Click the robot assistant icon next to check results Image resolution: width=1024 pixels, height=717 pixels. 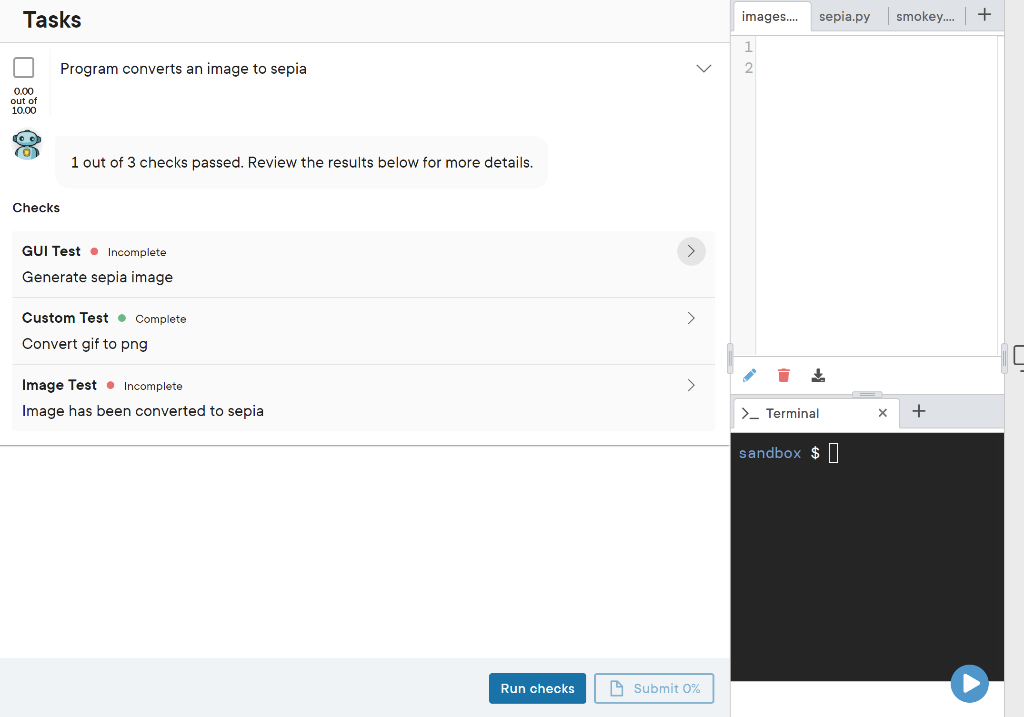click(x=26, y=144)
